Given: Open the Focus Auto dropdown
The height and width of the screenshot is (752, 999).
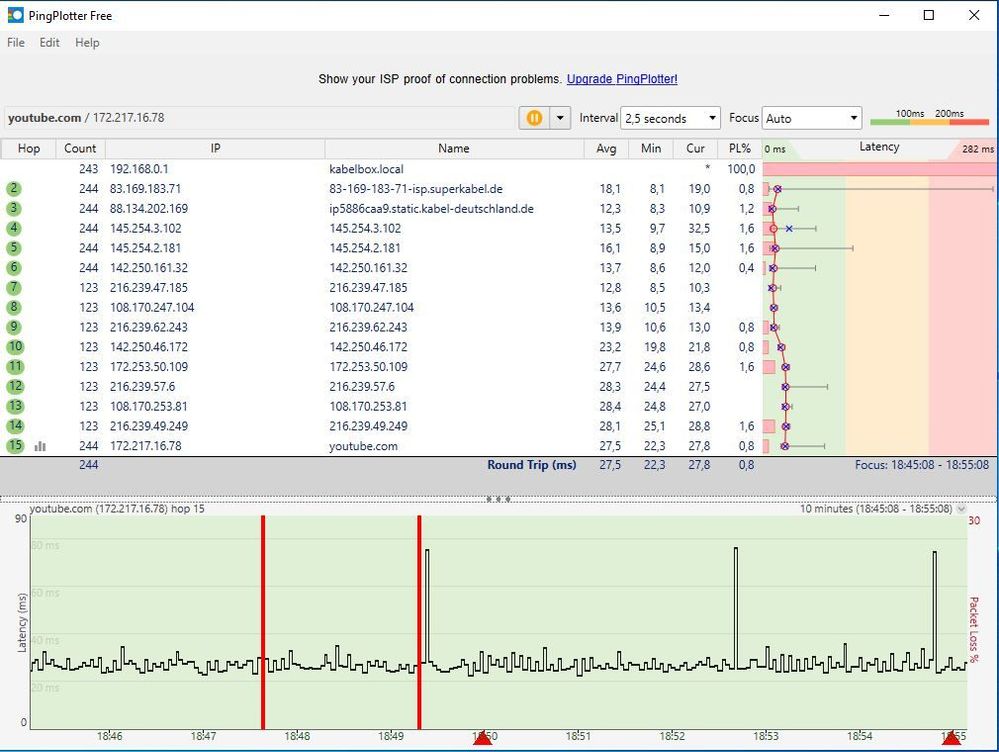Looking at the screenshot, I should click(x=811, y=118).
